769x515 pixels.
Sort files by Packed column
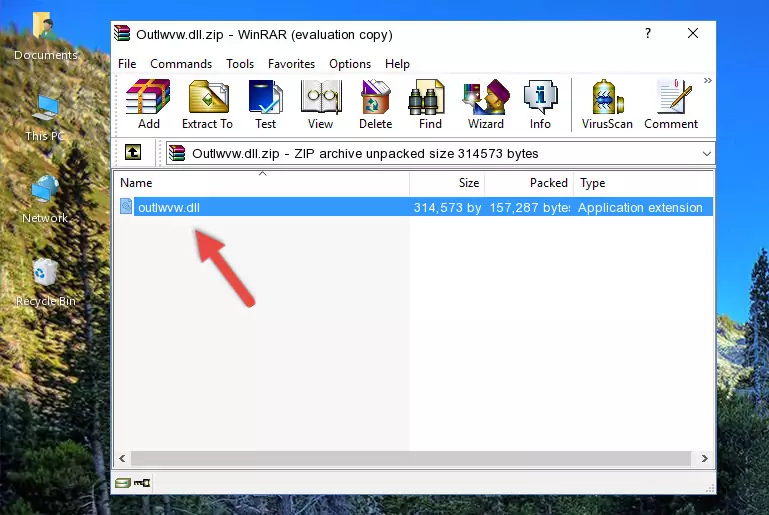click(529, 183)
